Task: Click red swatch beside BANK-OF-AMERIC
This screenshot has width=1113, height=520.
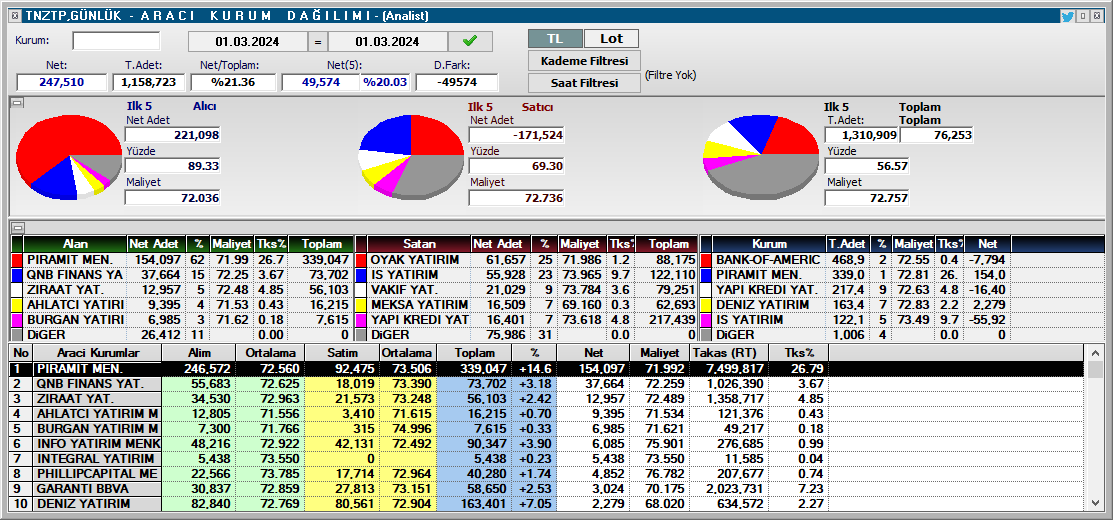Action: tap(706, 260)
